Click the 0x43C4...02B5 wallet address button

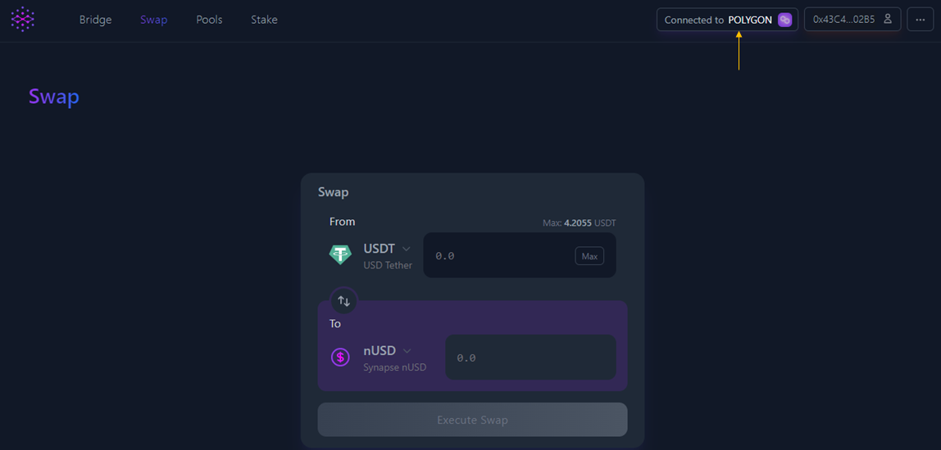click(x=843, y=20)
